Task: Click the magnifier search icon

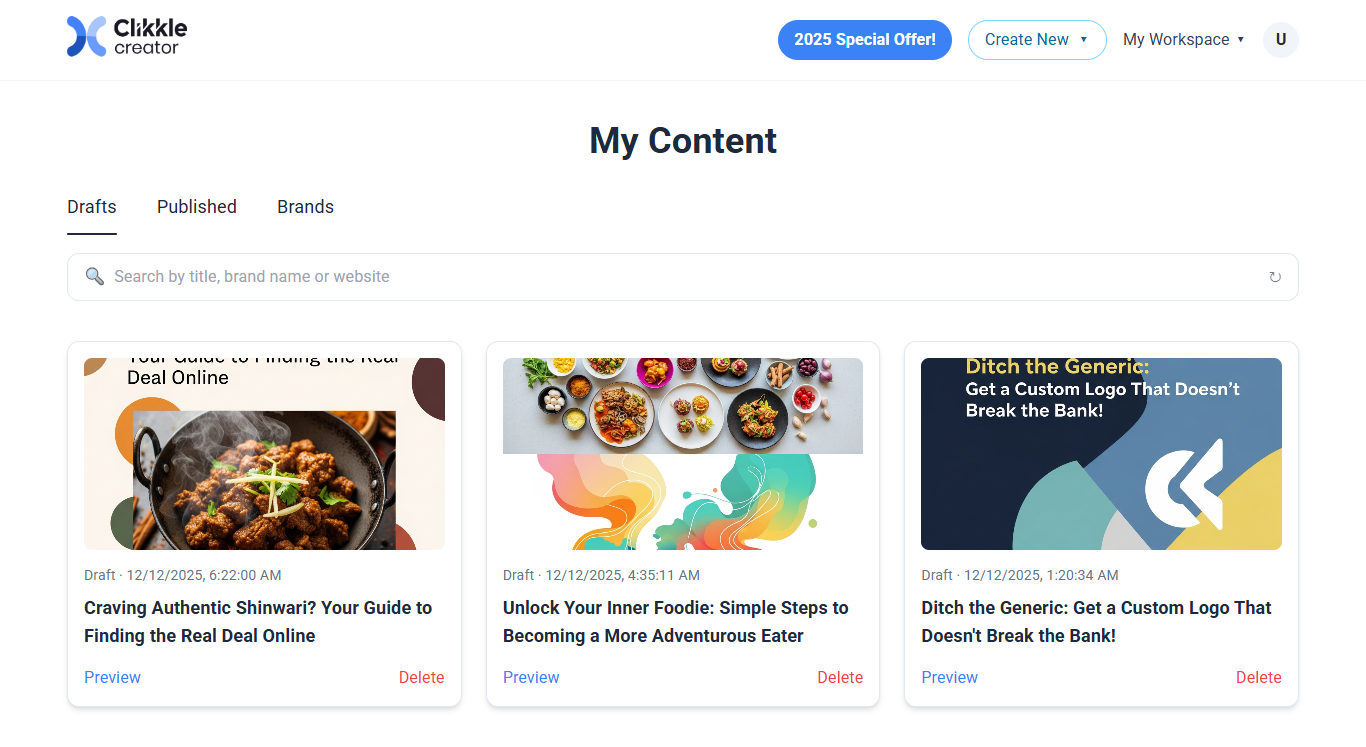Action: [95, 276]
